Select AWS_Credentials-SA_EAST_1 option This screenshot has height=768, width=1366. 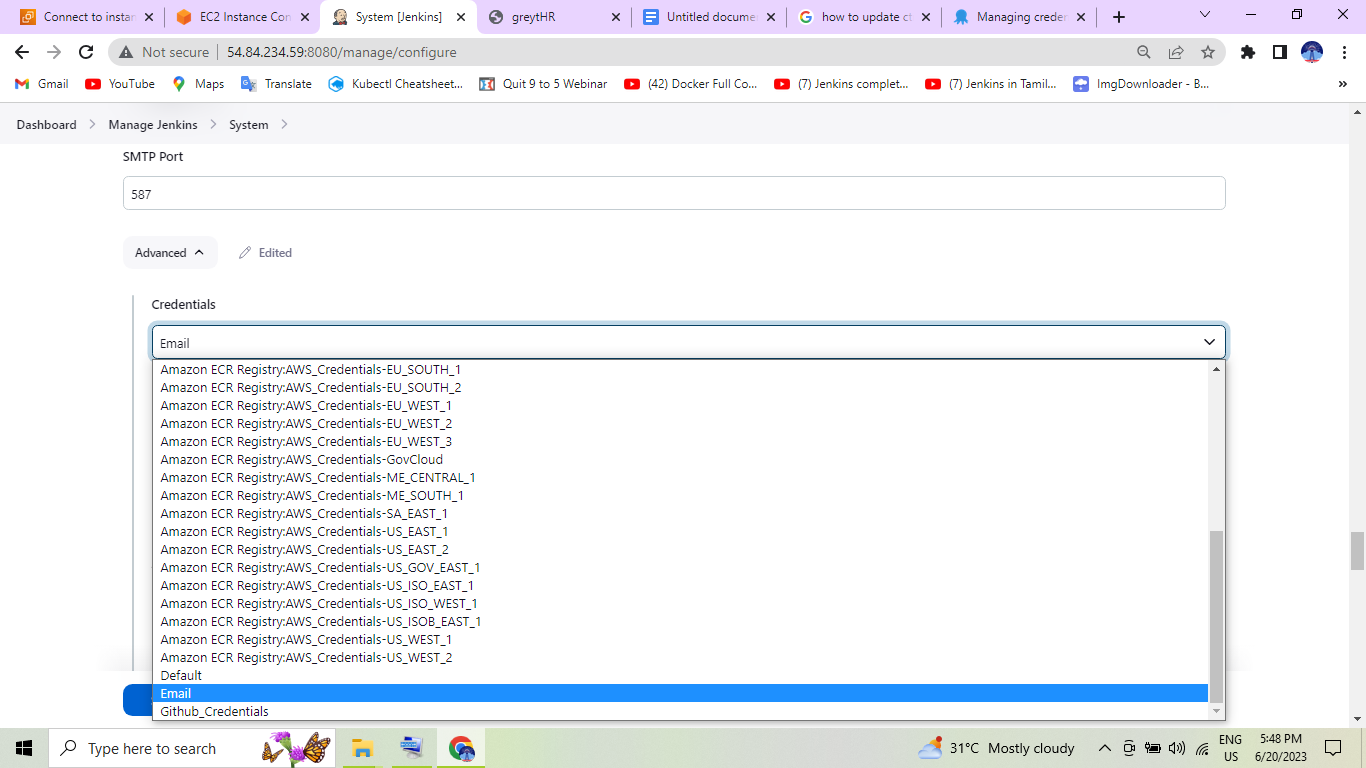[x=680, y=514]
